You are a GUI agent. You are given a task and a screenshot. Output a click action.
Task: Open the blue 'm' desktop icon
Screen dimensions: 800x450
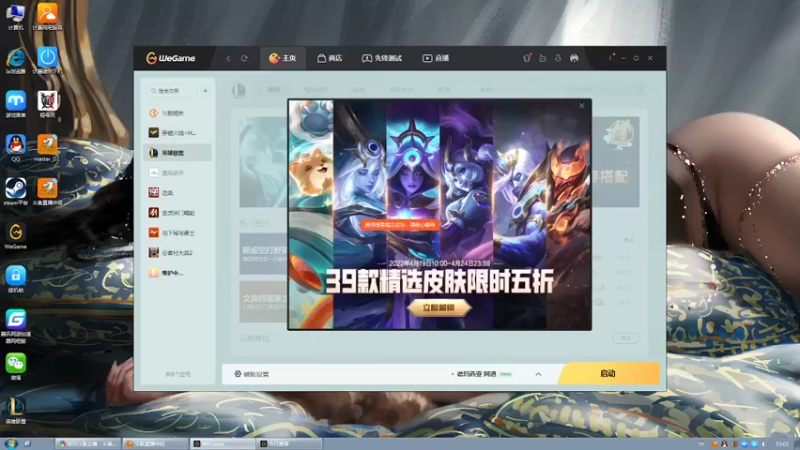[x=15, y=104]
